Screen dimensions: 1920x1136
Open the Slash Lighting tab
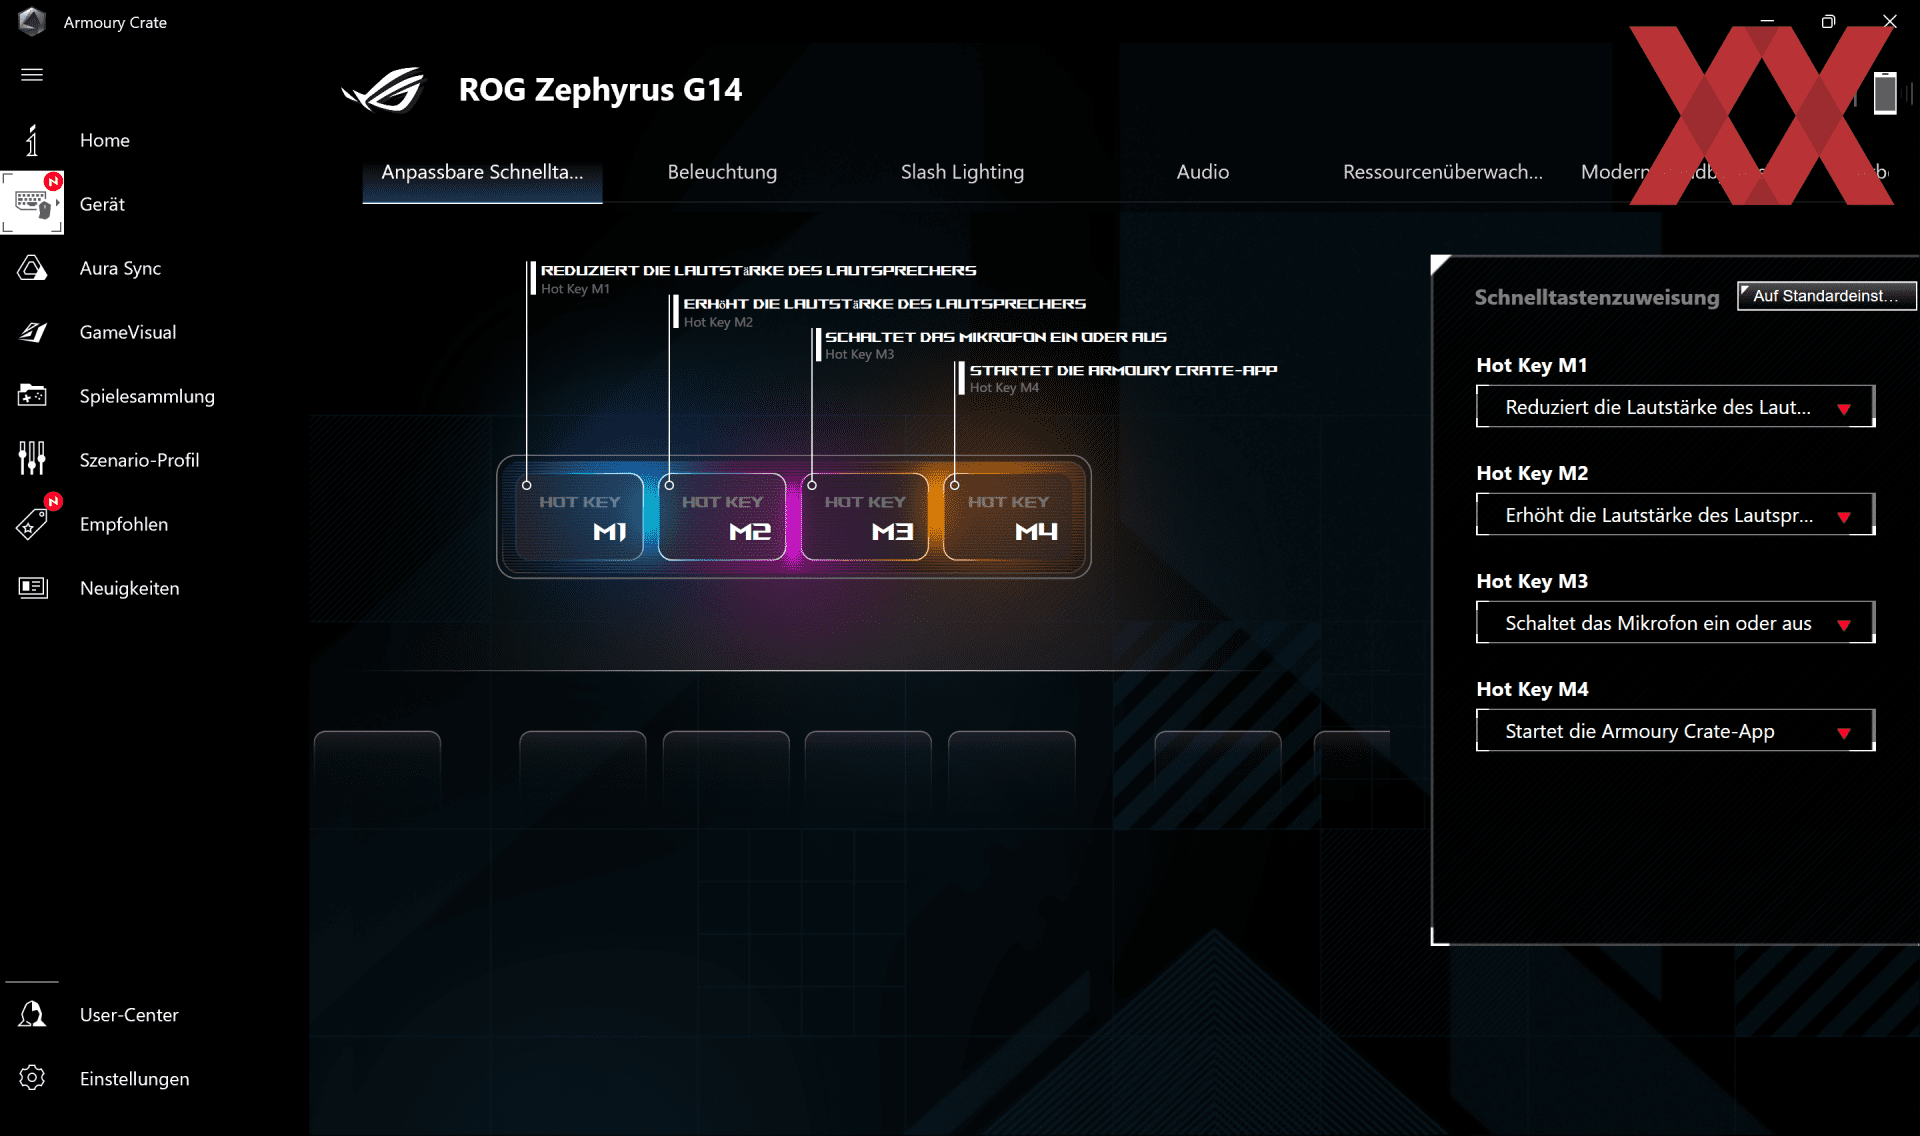click(x=962, y=172)
